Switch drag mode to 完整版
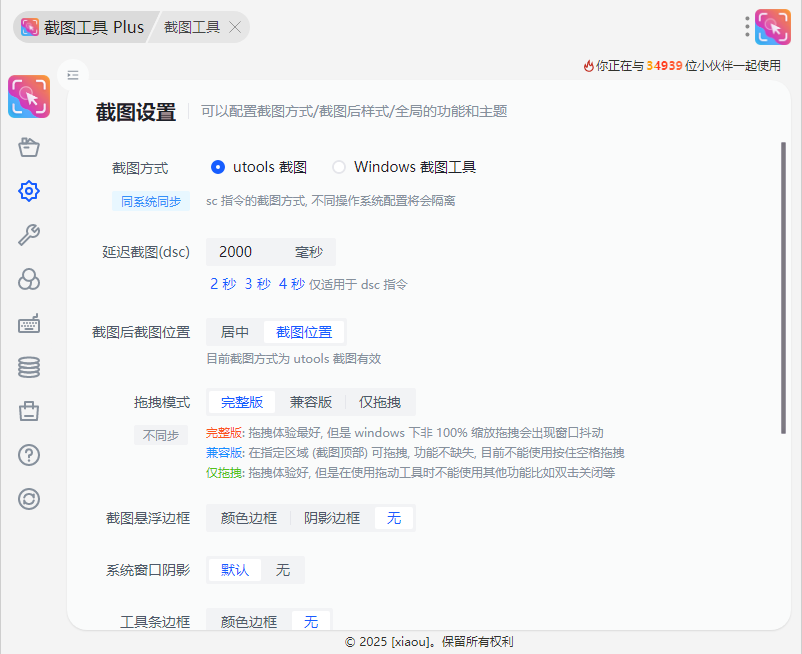 coord(242,402)
